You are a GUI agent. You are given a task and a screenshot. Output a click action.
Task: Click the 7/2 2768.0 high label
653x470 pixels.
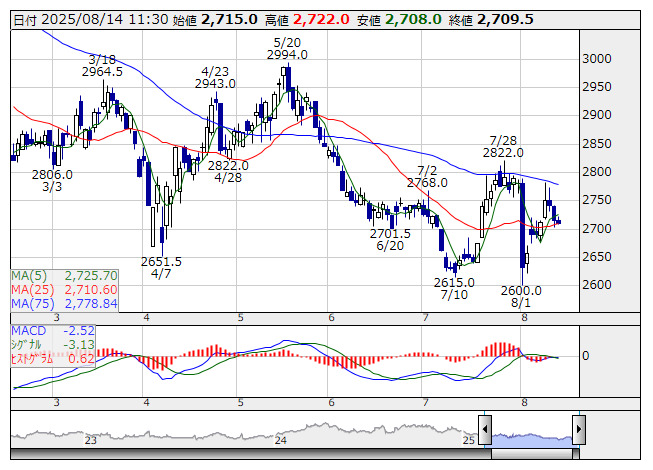(x=427, y=177)
